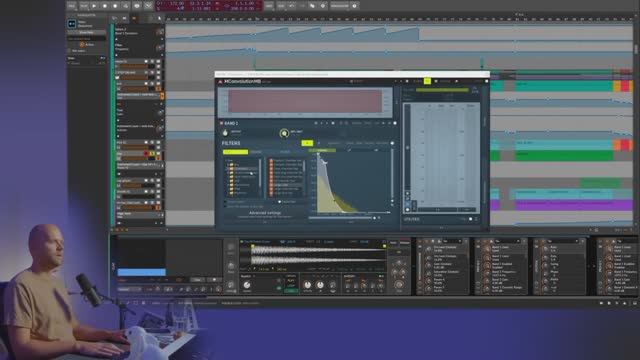The image size is (640, 360).
Task: Arm recording with the transport Record button
Action: click(x=115, y=6)
